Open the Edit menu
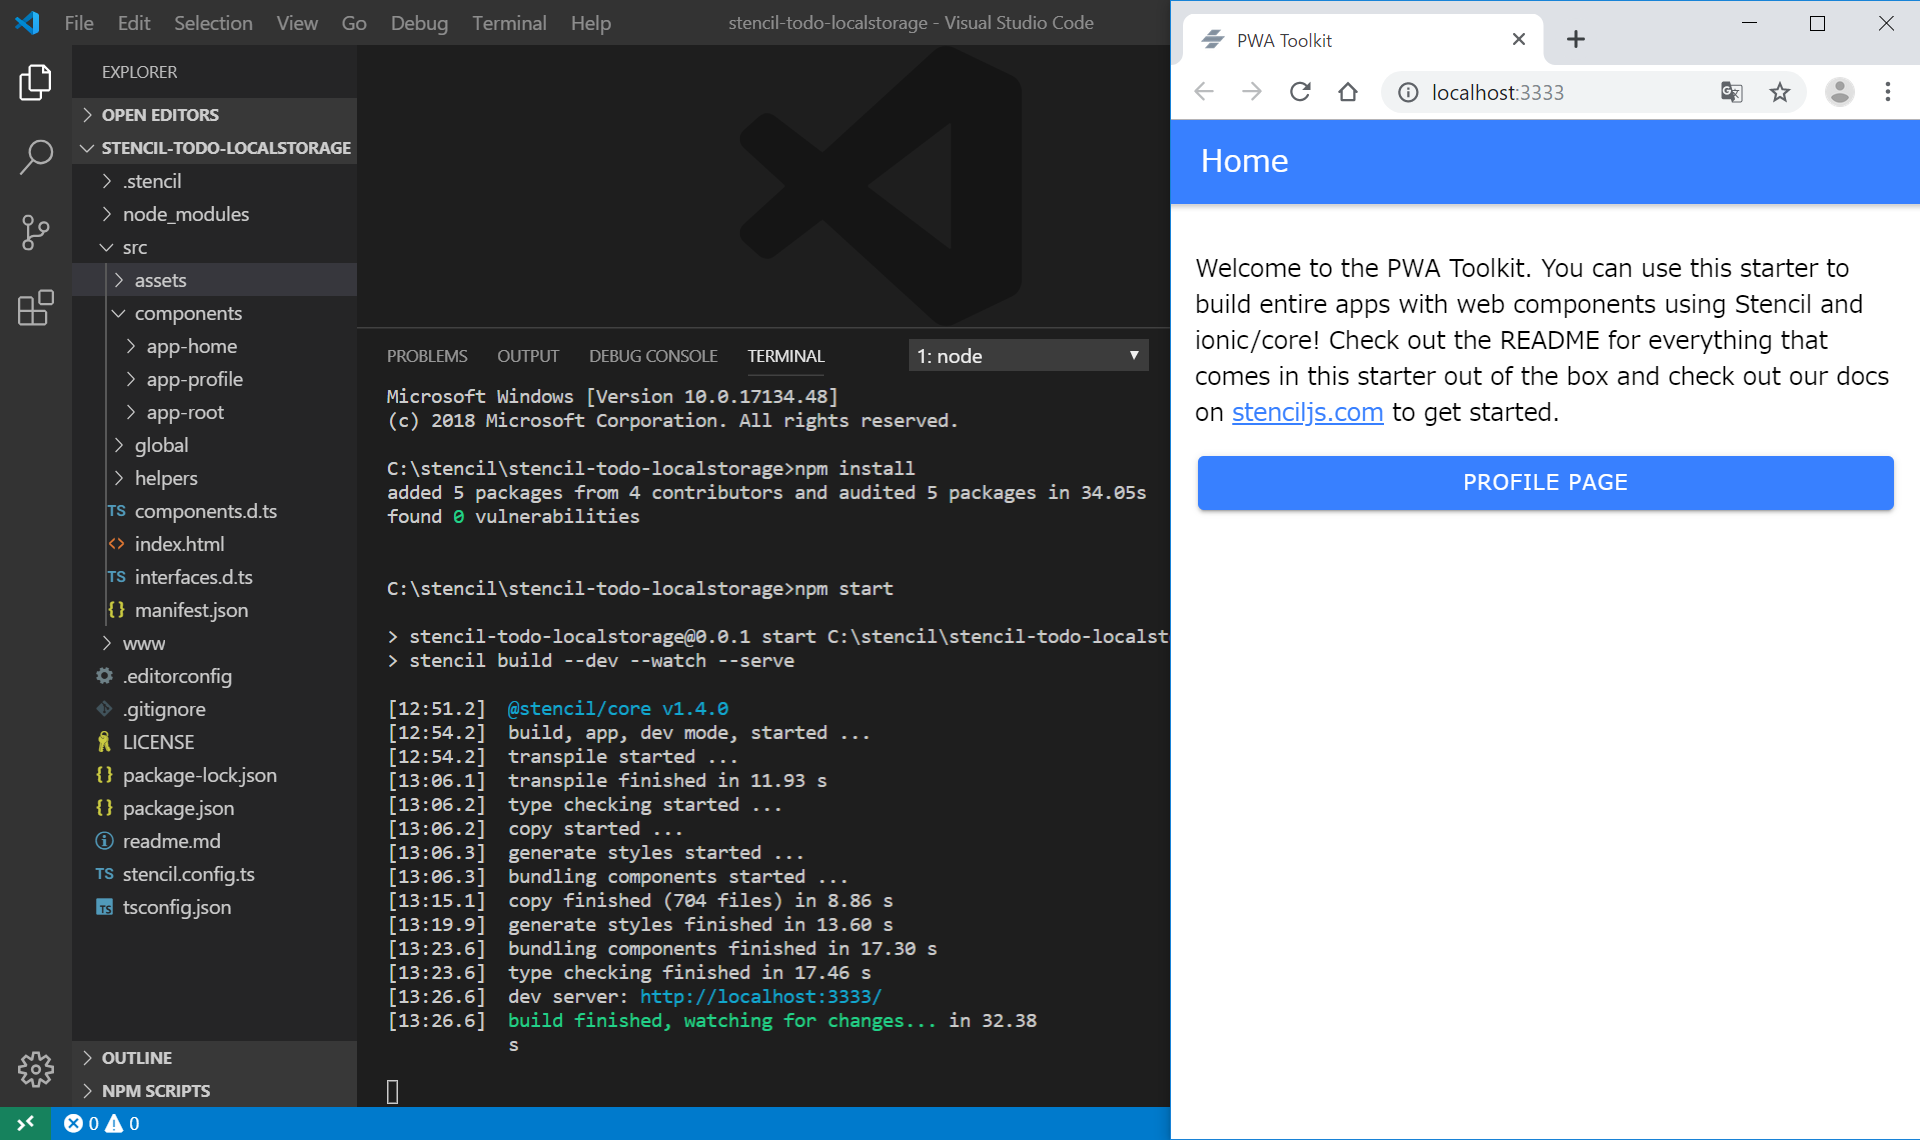 click(x=134, y=22)
